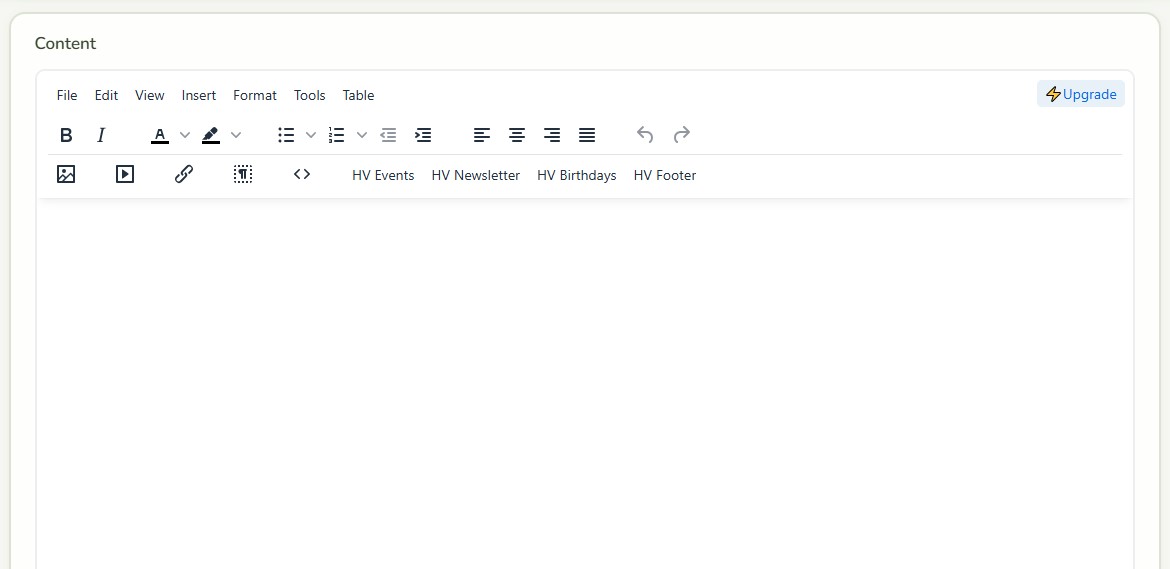Insert a hyperlink
1170x569 pixels.
[184, 175]
